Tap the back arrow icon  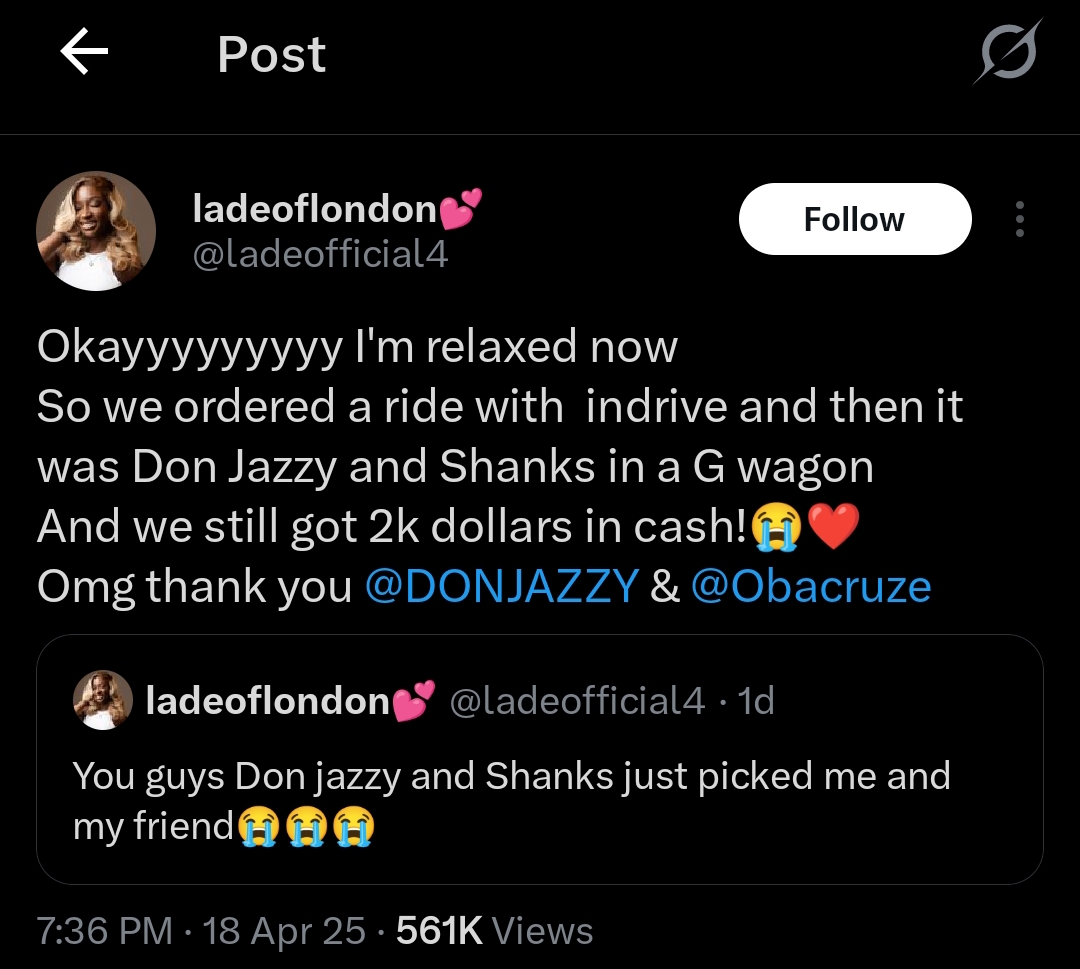point(84,53)
